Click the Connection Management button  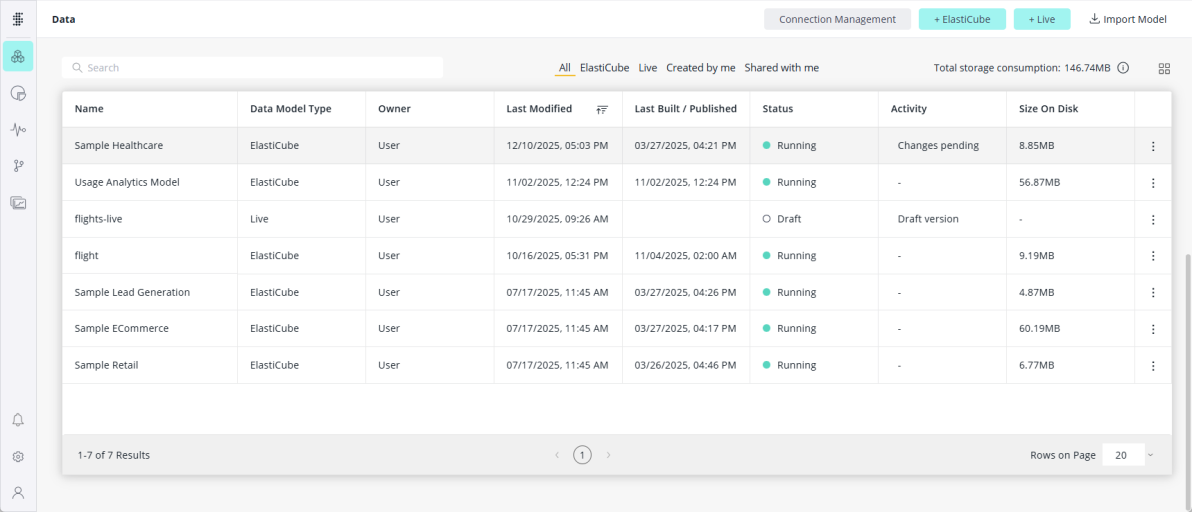(x=837, y=19)
